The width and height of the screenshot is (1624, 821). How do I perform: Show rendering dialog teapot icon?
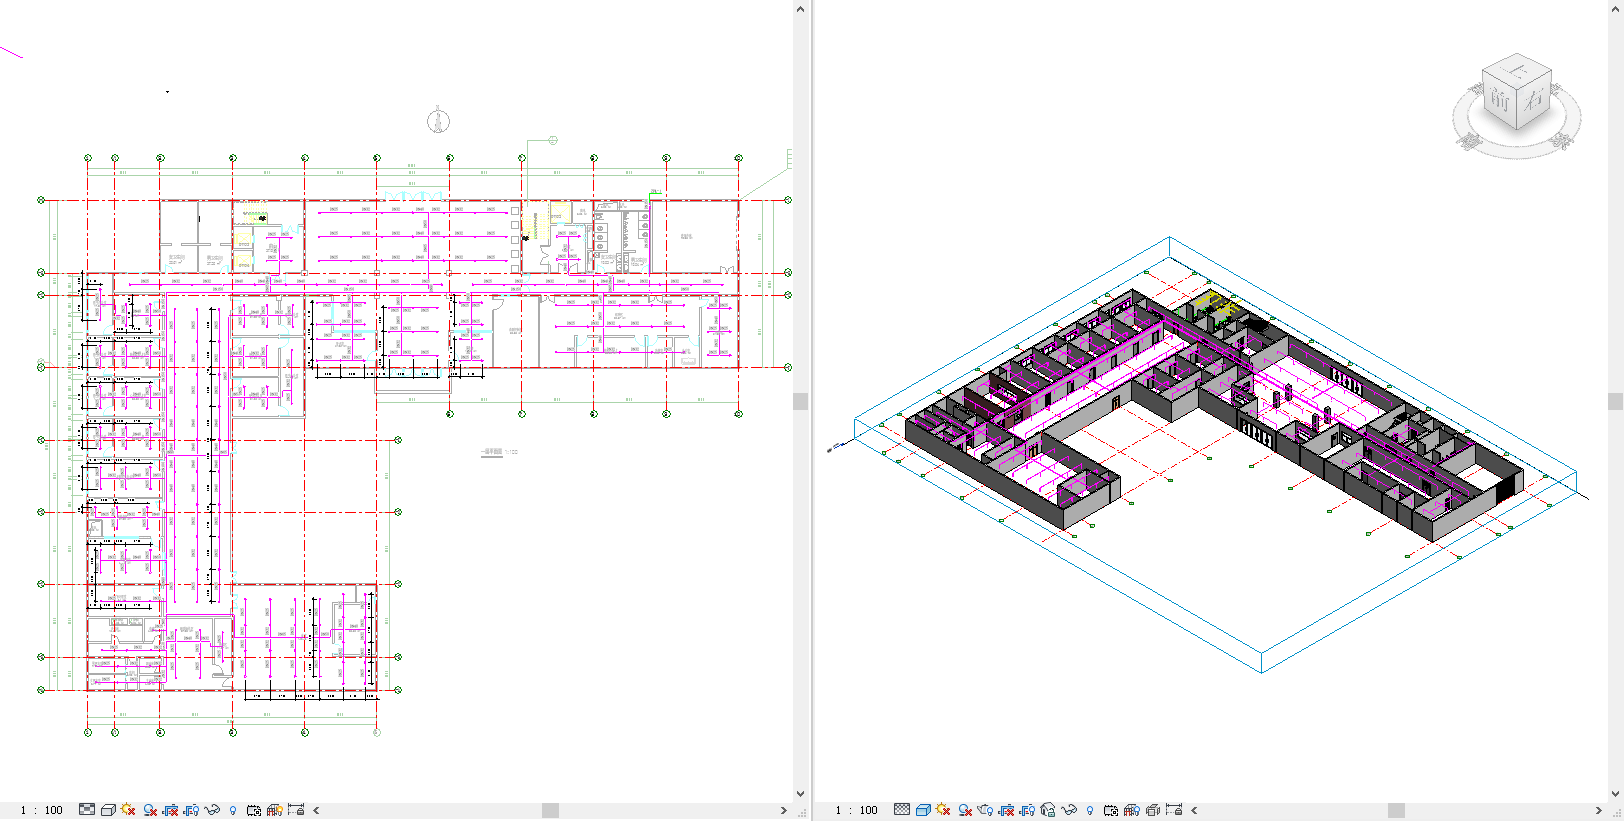click(985, 810)
